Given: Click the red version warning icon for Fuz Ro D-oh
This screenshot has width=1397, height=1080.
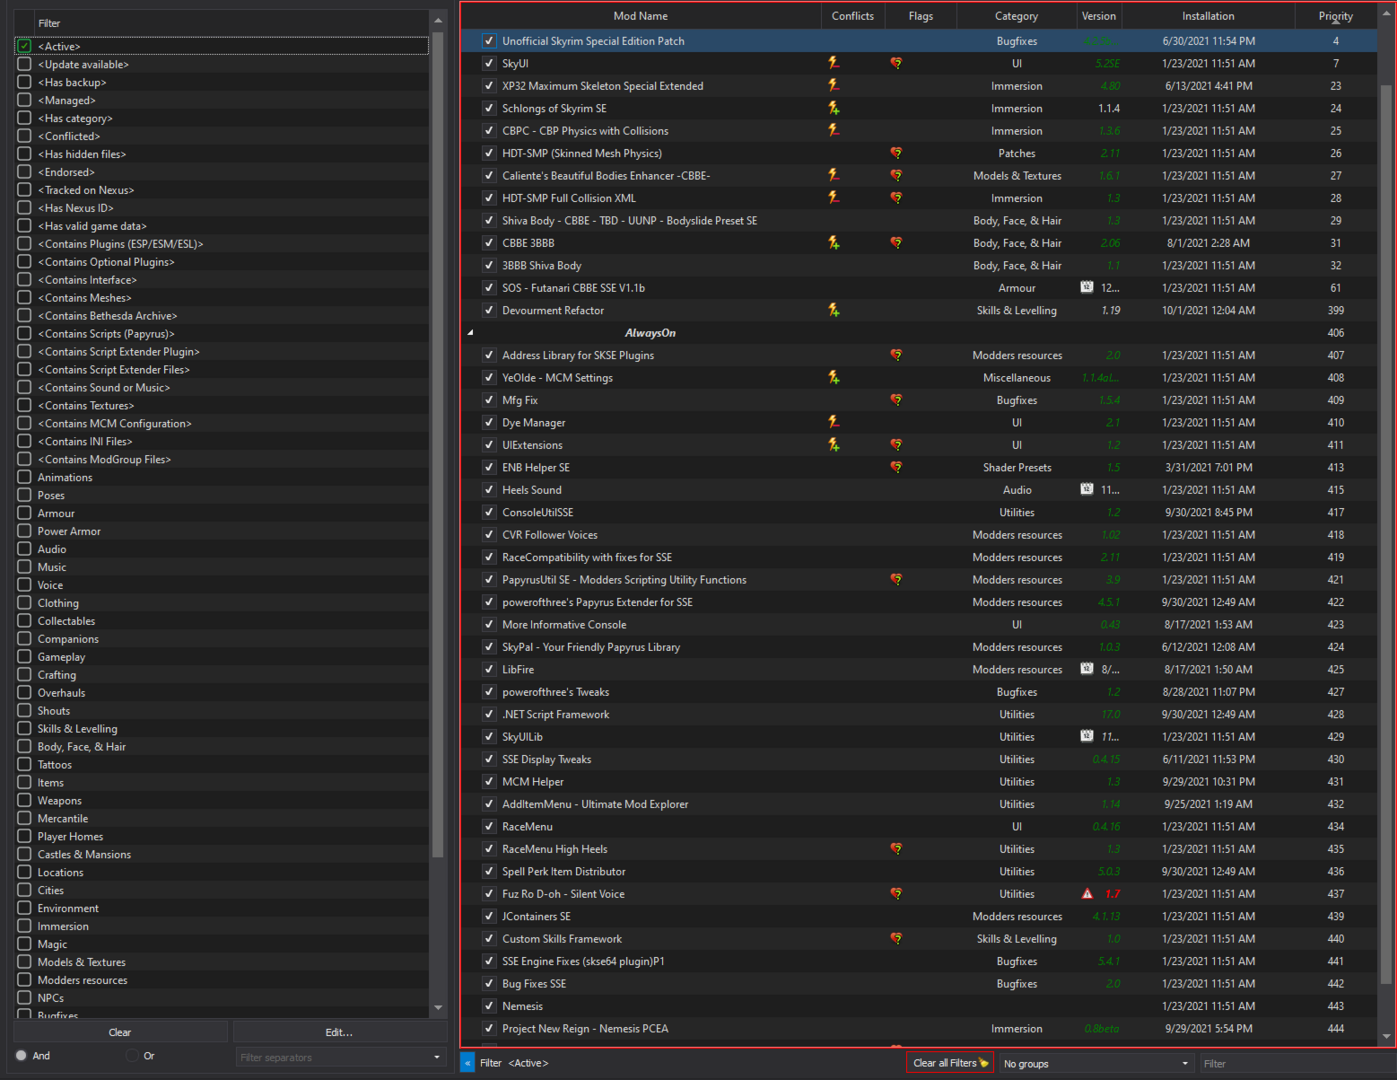Looking at the screenshot, I should coord(1087,894).
